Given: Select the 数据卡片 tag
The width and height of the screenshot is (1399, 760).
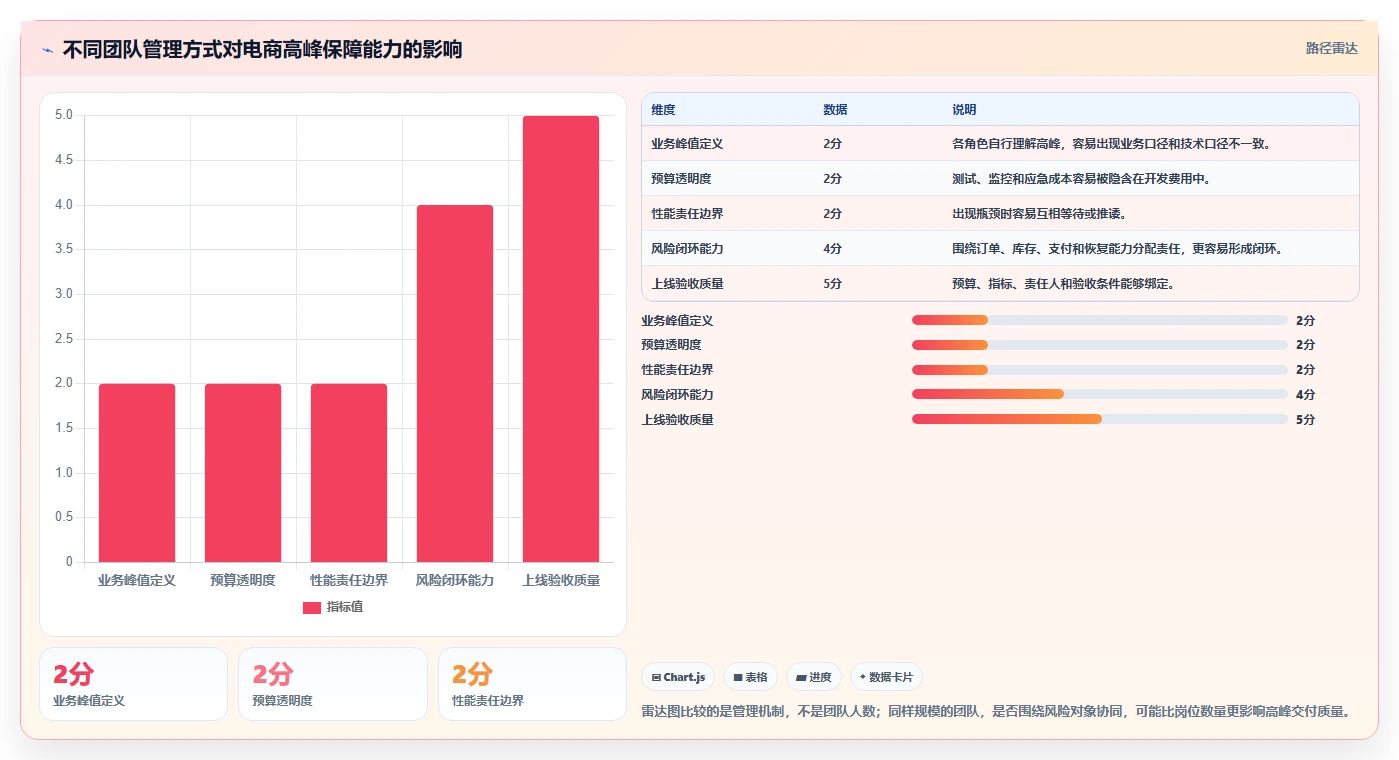Looking at the screenshot, I should [886, 677].
